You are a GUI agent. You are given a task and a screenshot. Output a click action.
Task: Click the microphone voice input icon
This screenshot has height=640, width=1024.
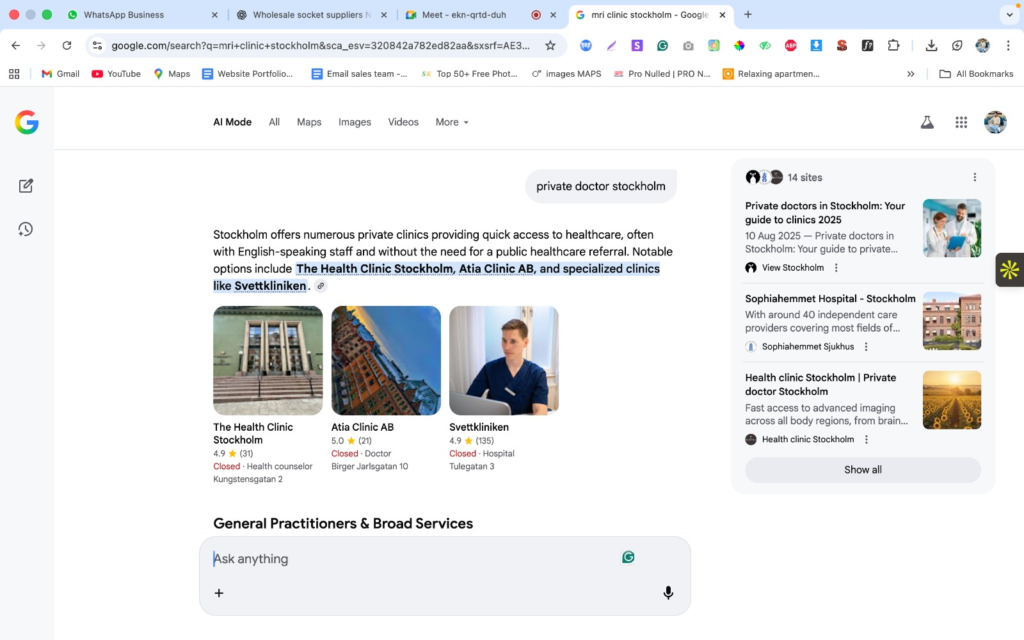[668, 592]
